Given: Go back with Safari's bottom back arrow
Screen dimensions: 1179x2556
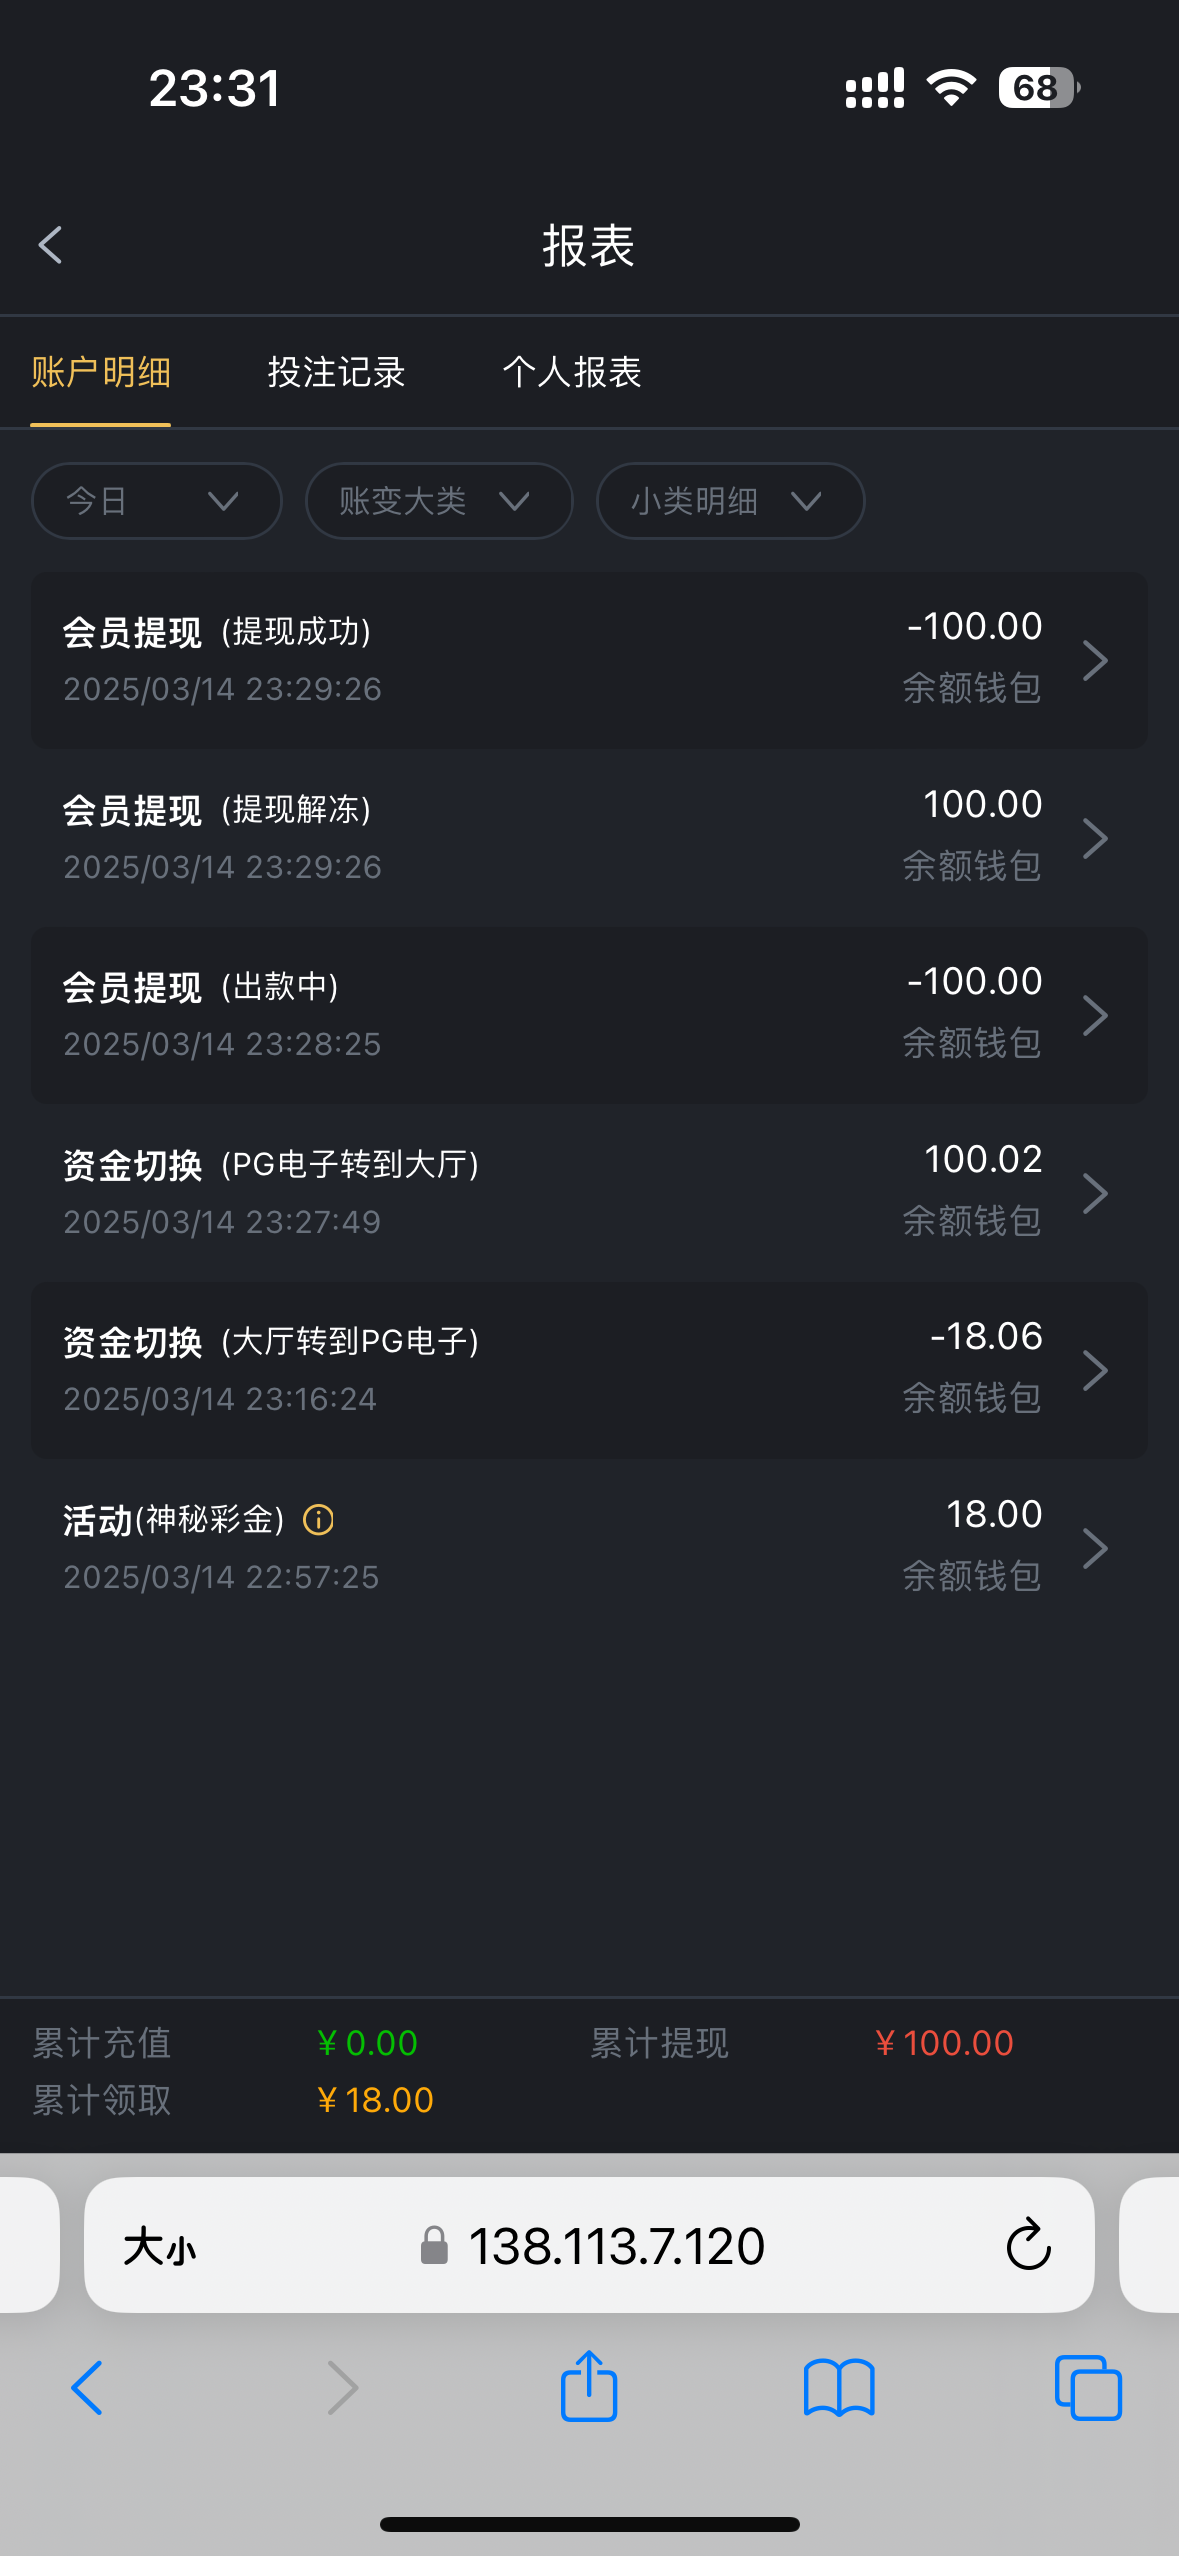Looking at the screenshot, I should pyautogui.click(x=87, y=2387).
